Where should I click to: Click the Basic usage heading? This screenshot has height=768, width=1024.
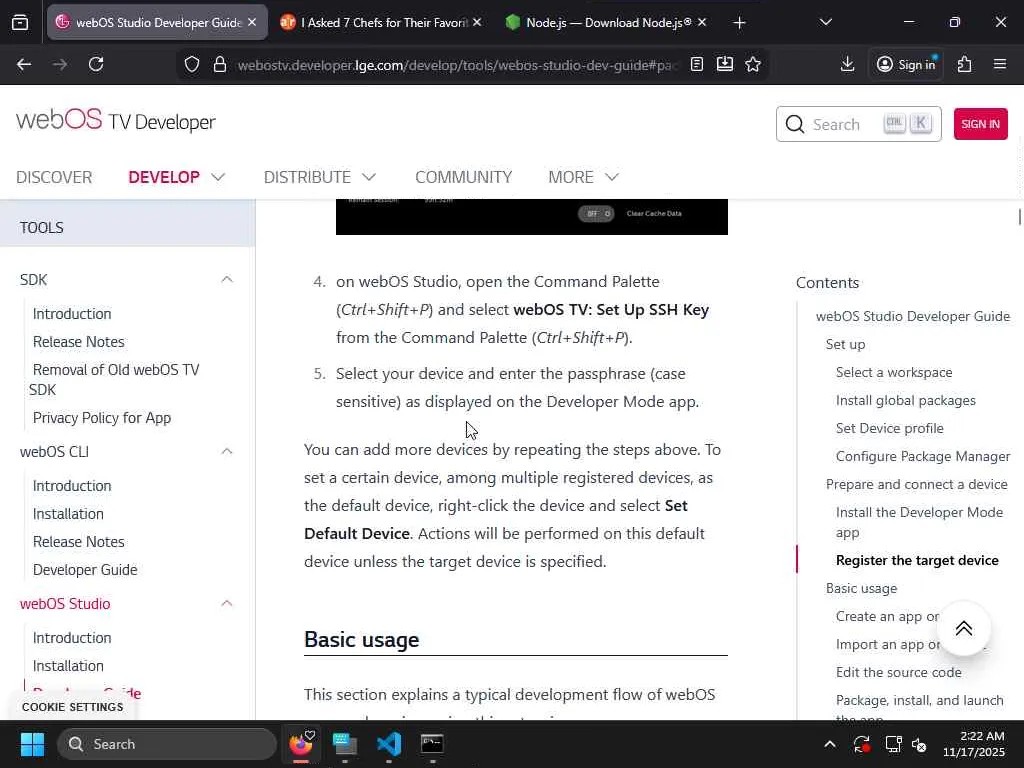tap(361, 639)
